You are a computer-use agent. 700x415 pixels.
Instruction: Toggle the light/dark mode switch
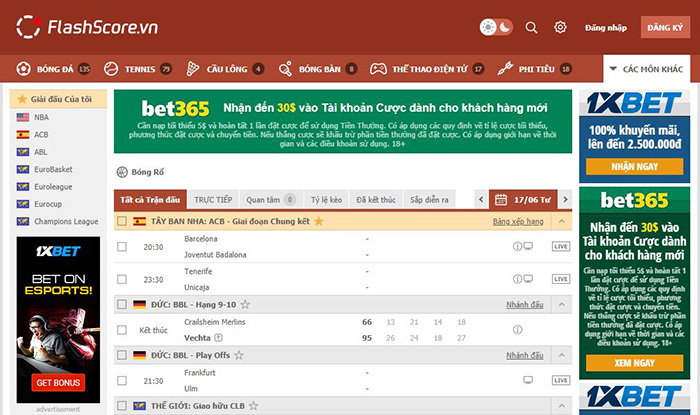[x=496, y=27]
